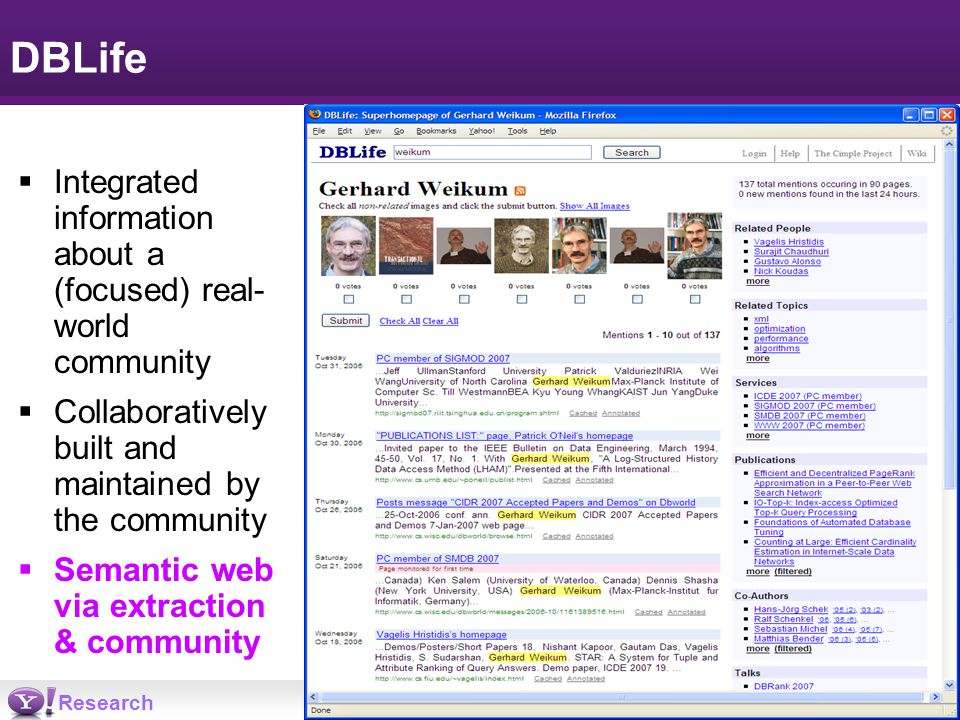Select the last photo with bookshelf background
Screen dimensions: 960x720
click(694, 246)
